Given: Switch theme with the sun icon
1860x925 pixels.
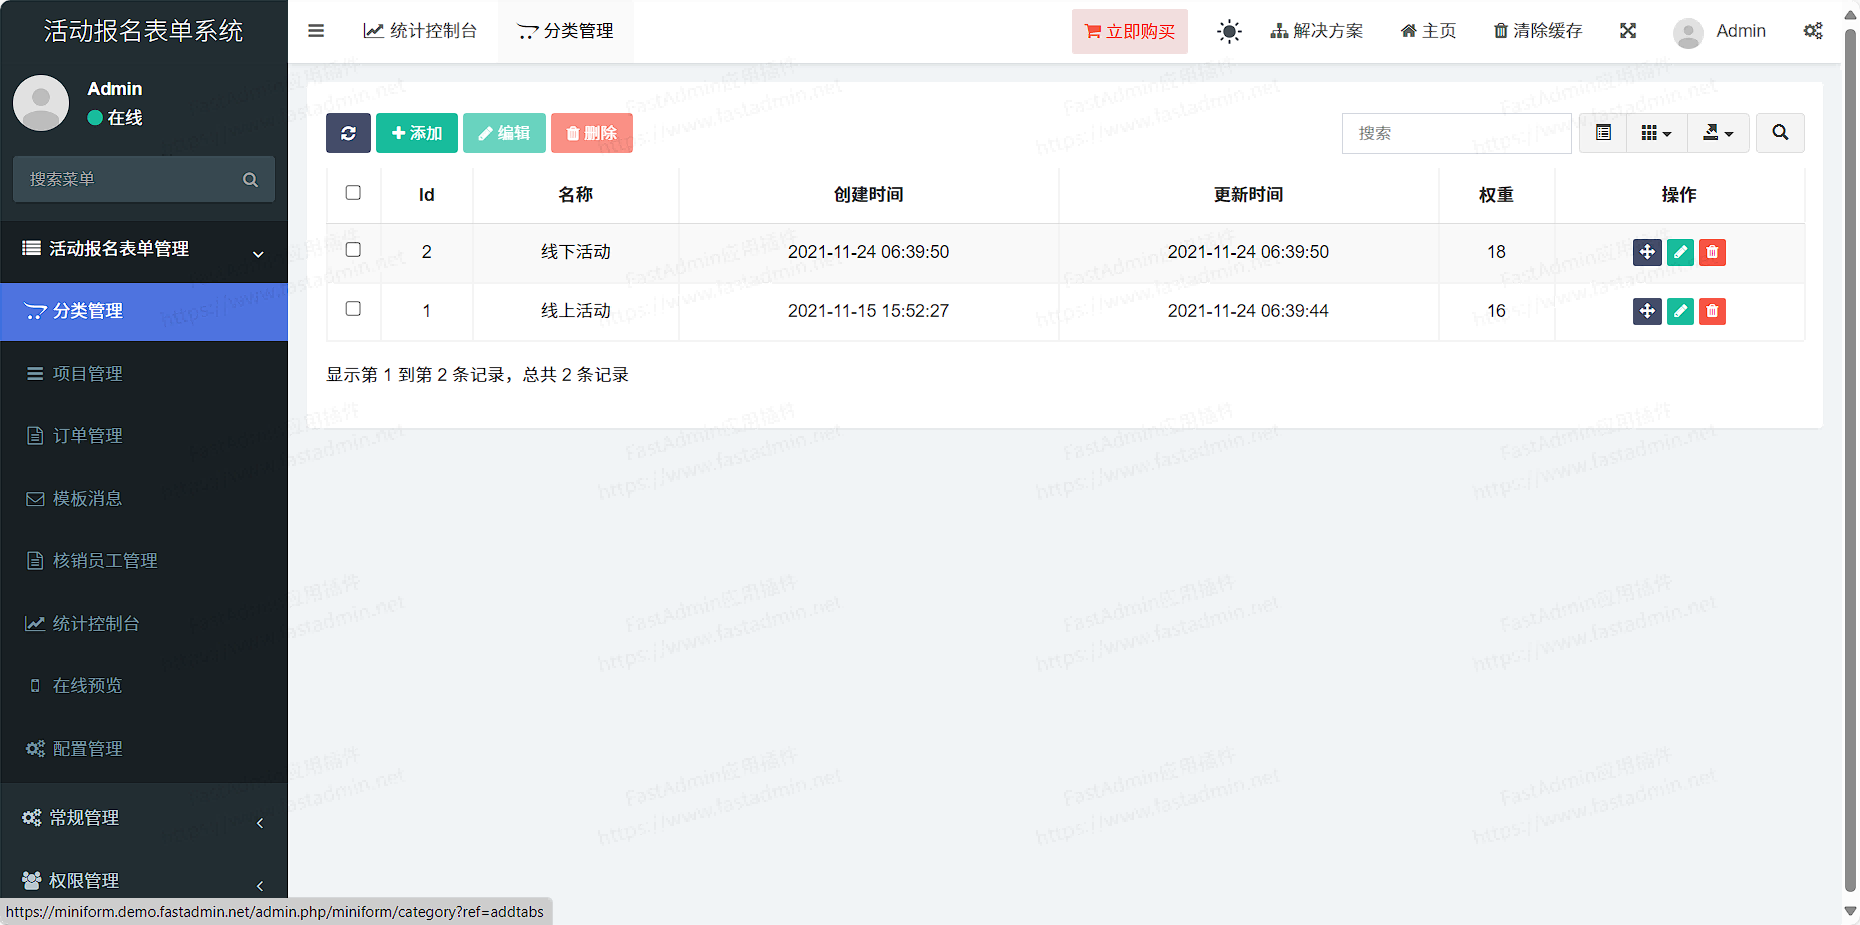Looking at the screenshot, I should [x=1229, y=31].
